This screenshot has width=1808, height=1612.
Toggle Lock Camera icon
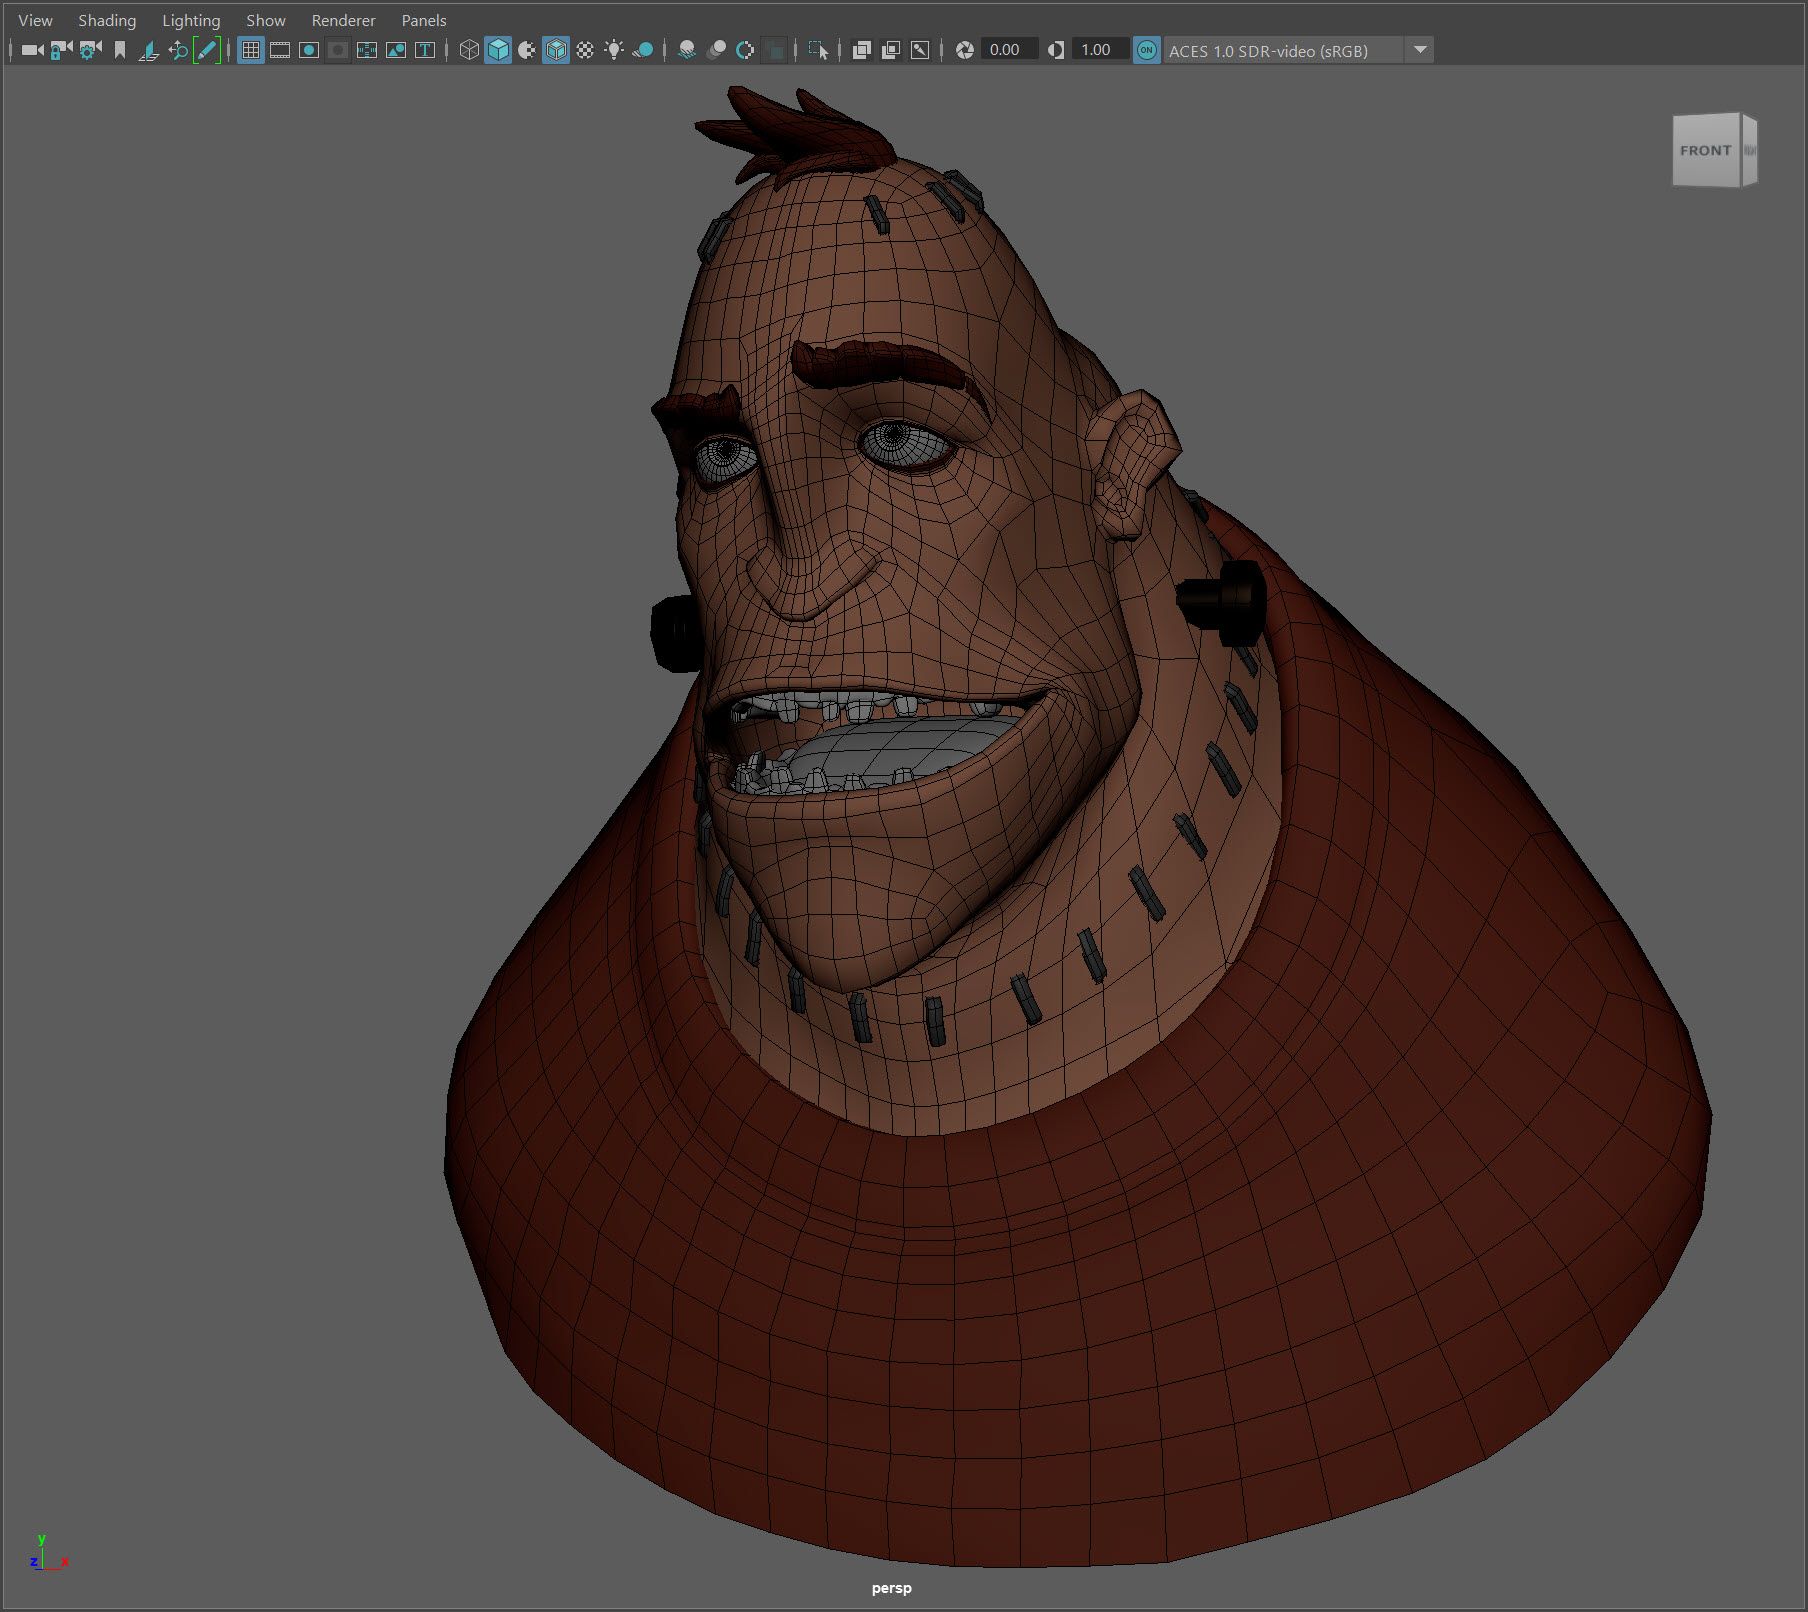click(61, 50)
